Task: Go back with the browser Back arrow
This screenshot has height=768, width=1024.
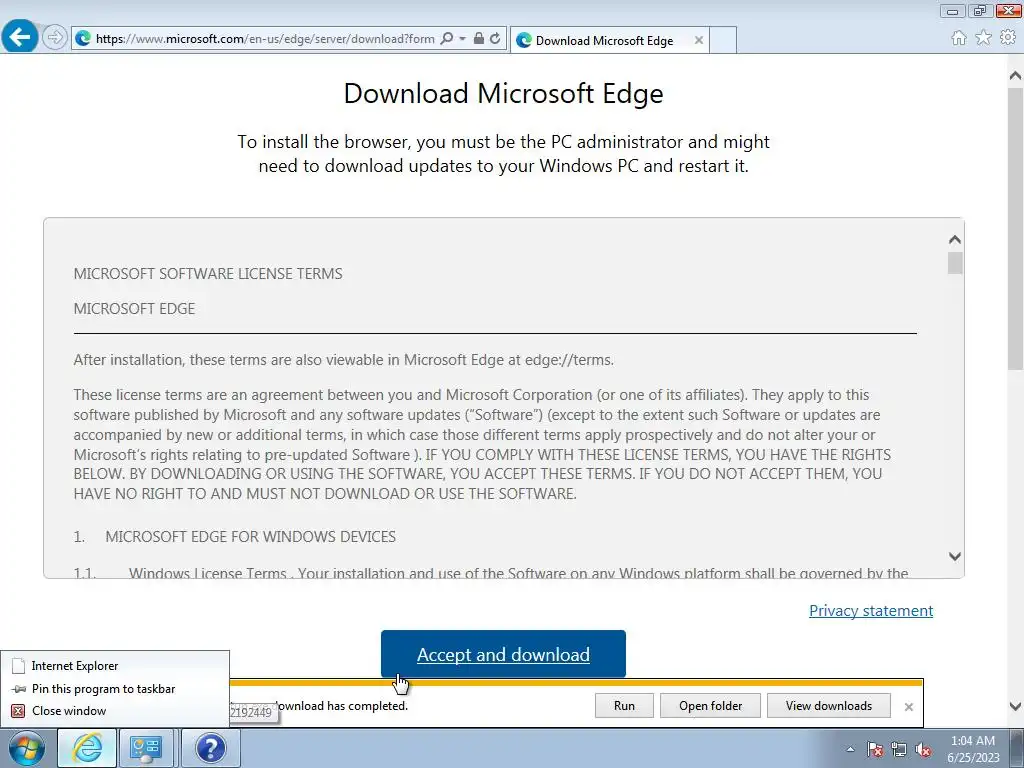Action: point(20,35)
